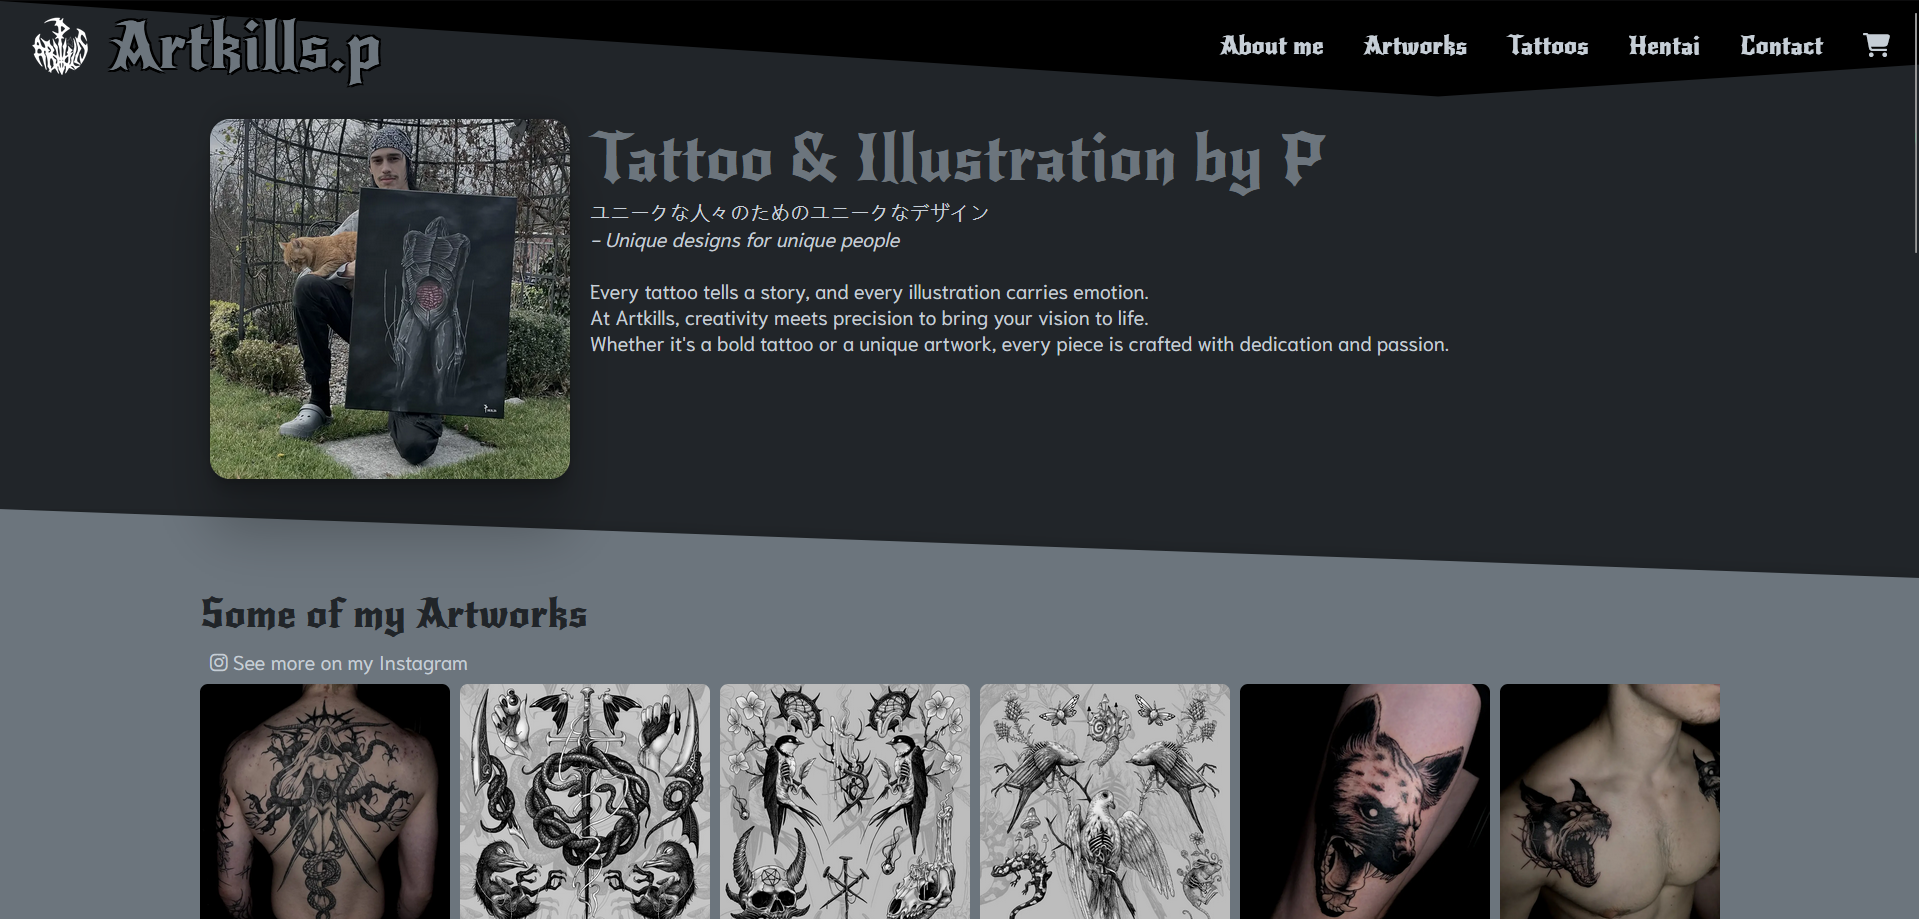Click the Instagram icon beside See more
This screenshot has width=1919, height=919.
pos(218,662)
